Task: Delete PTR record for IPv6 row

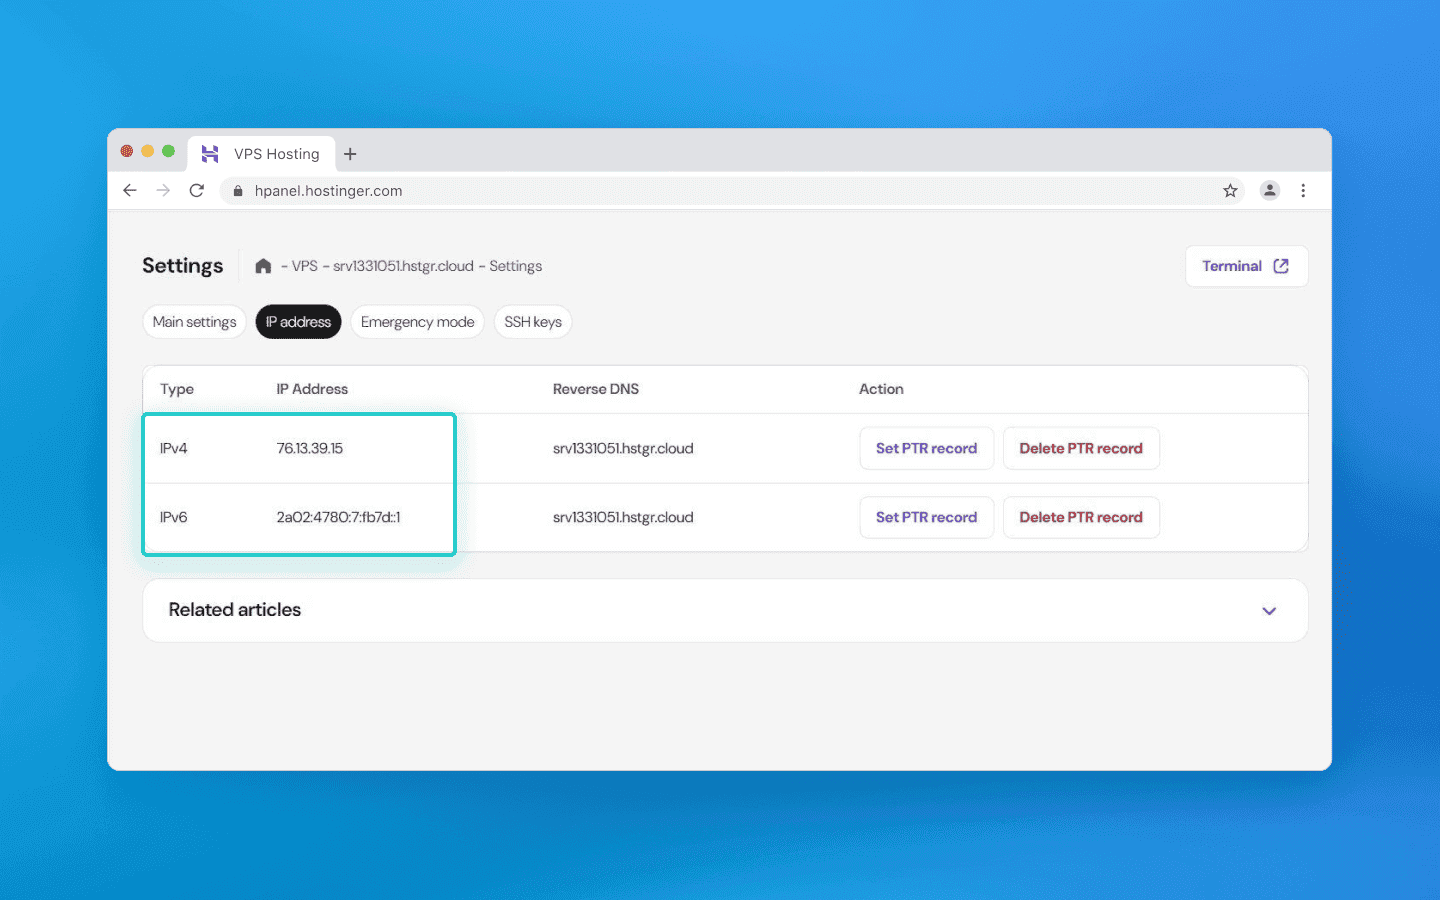Action: tap(1081, 517)
